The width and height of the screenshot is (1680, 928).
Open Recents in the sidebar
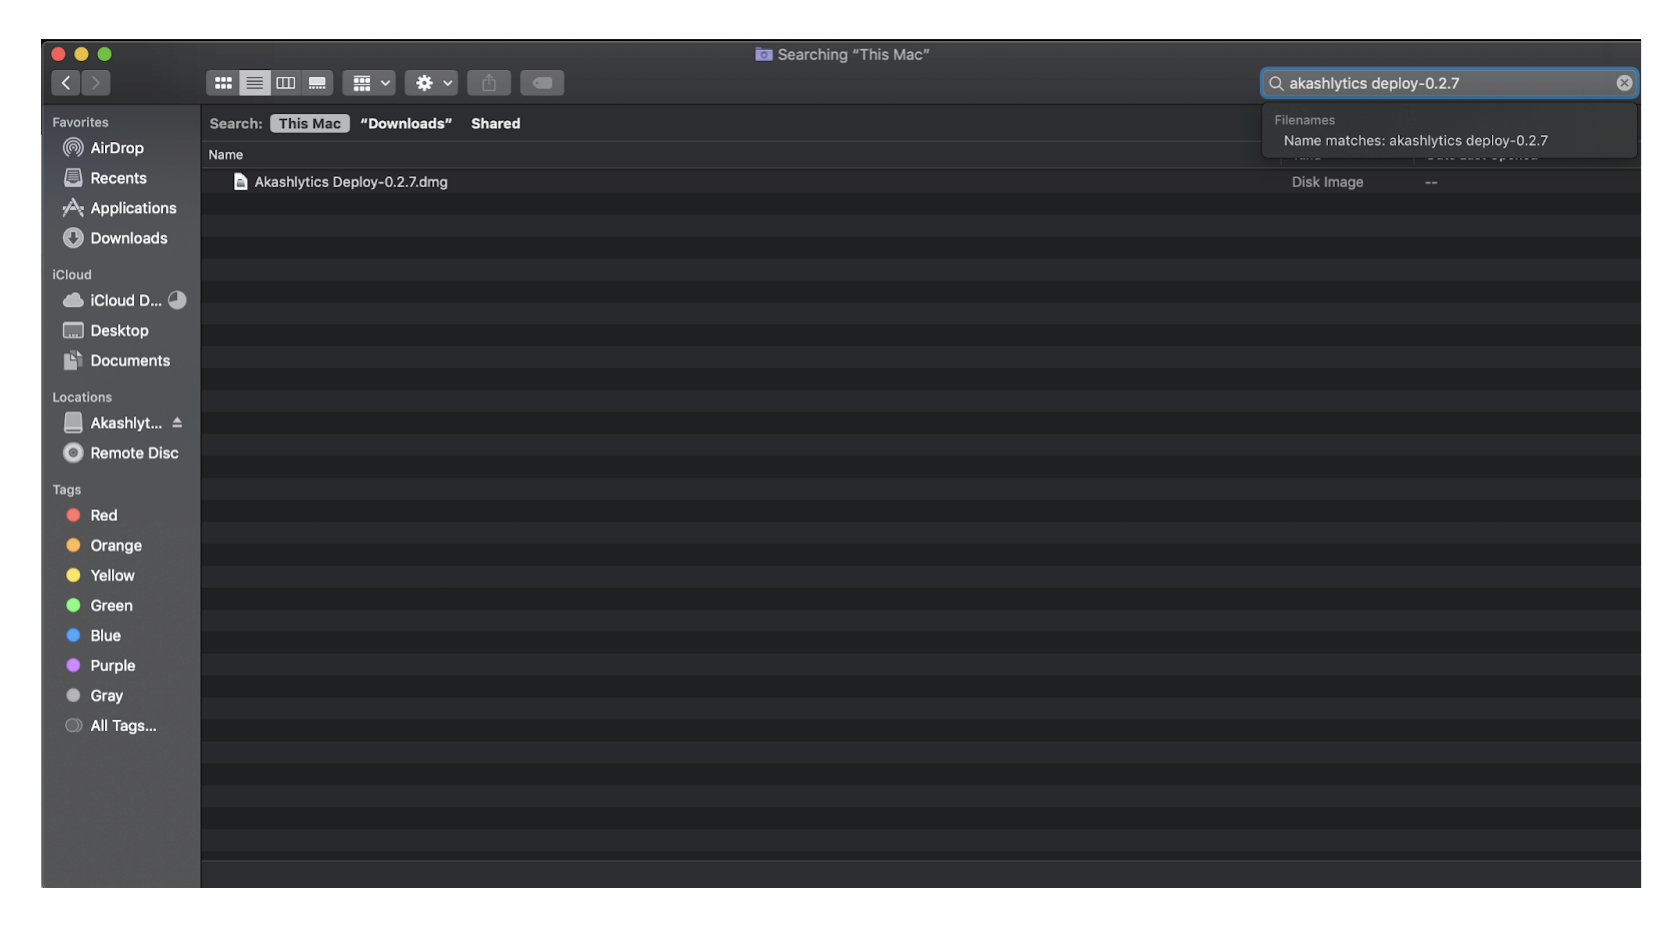(x=120, y=178)
